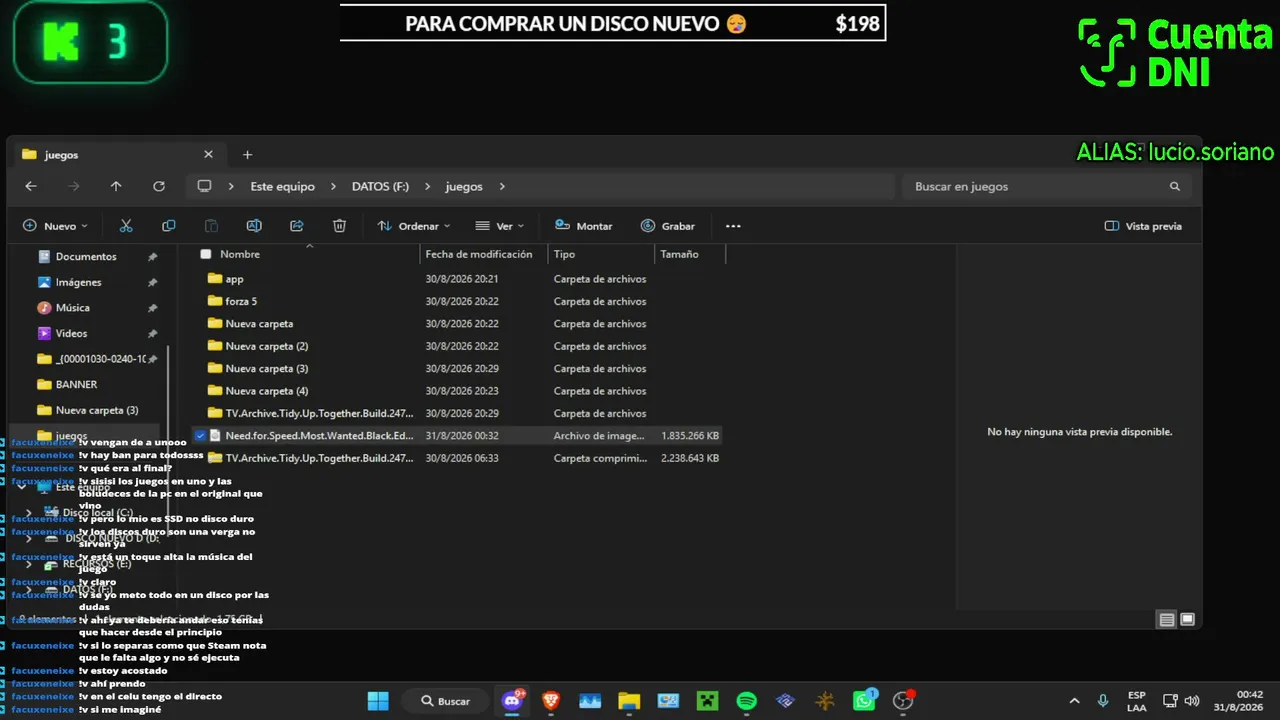Unpin Música using its pin icon
The width and height of the screenshot is (1280, 720).
(152, 308)
